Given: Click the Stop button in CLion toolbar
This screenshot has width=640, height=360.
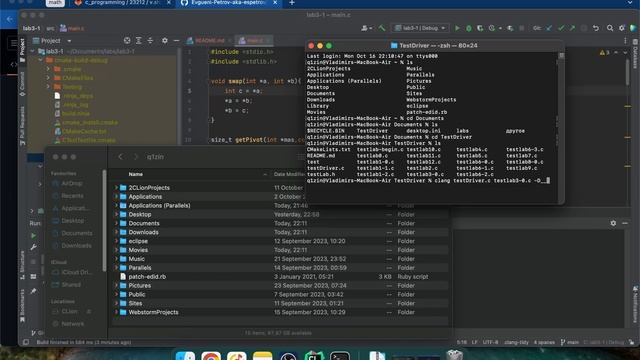Looking at the screenshot, I should (x=522, y=28).
